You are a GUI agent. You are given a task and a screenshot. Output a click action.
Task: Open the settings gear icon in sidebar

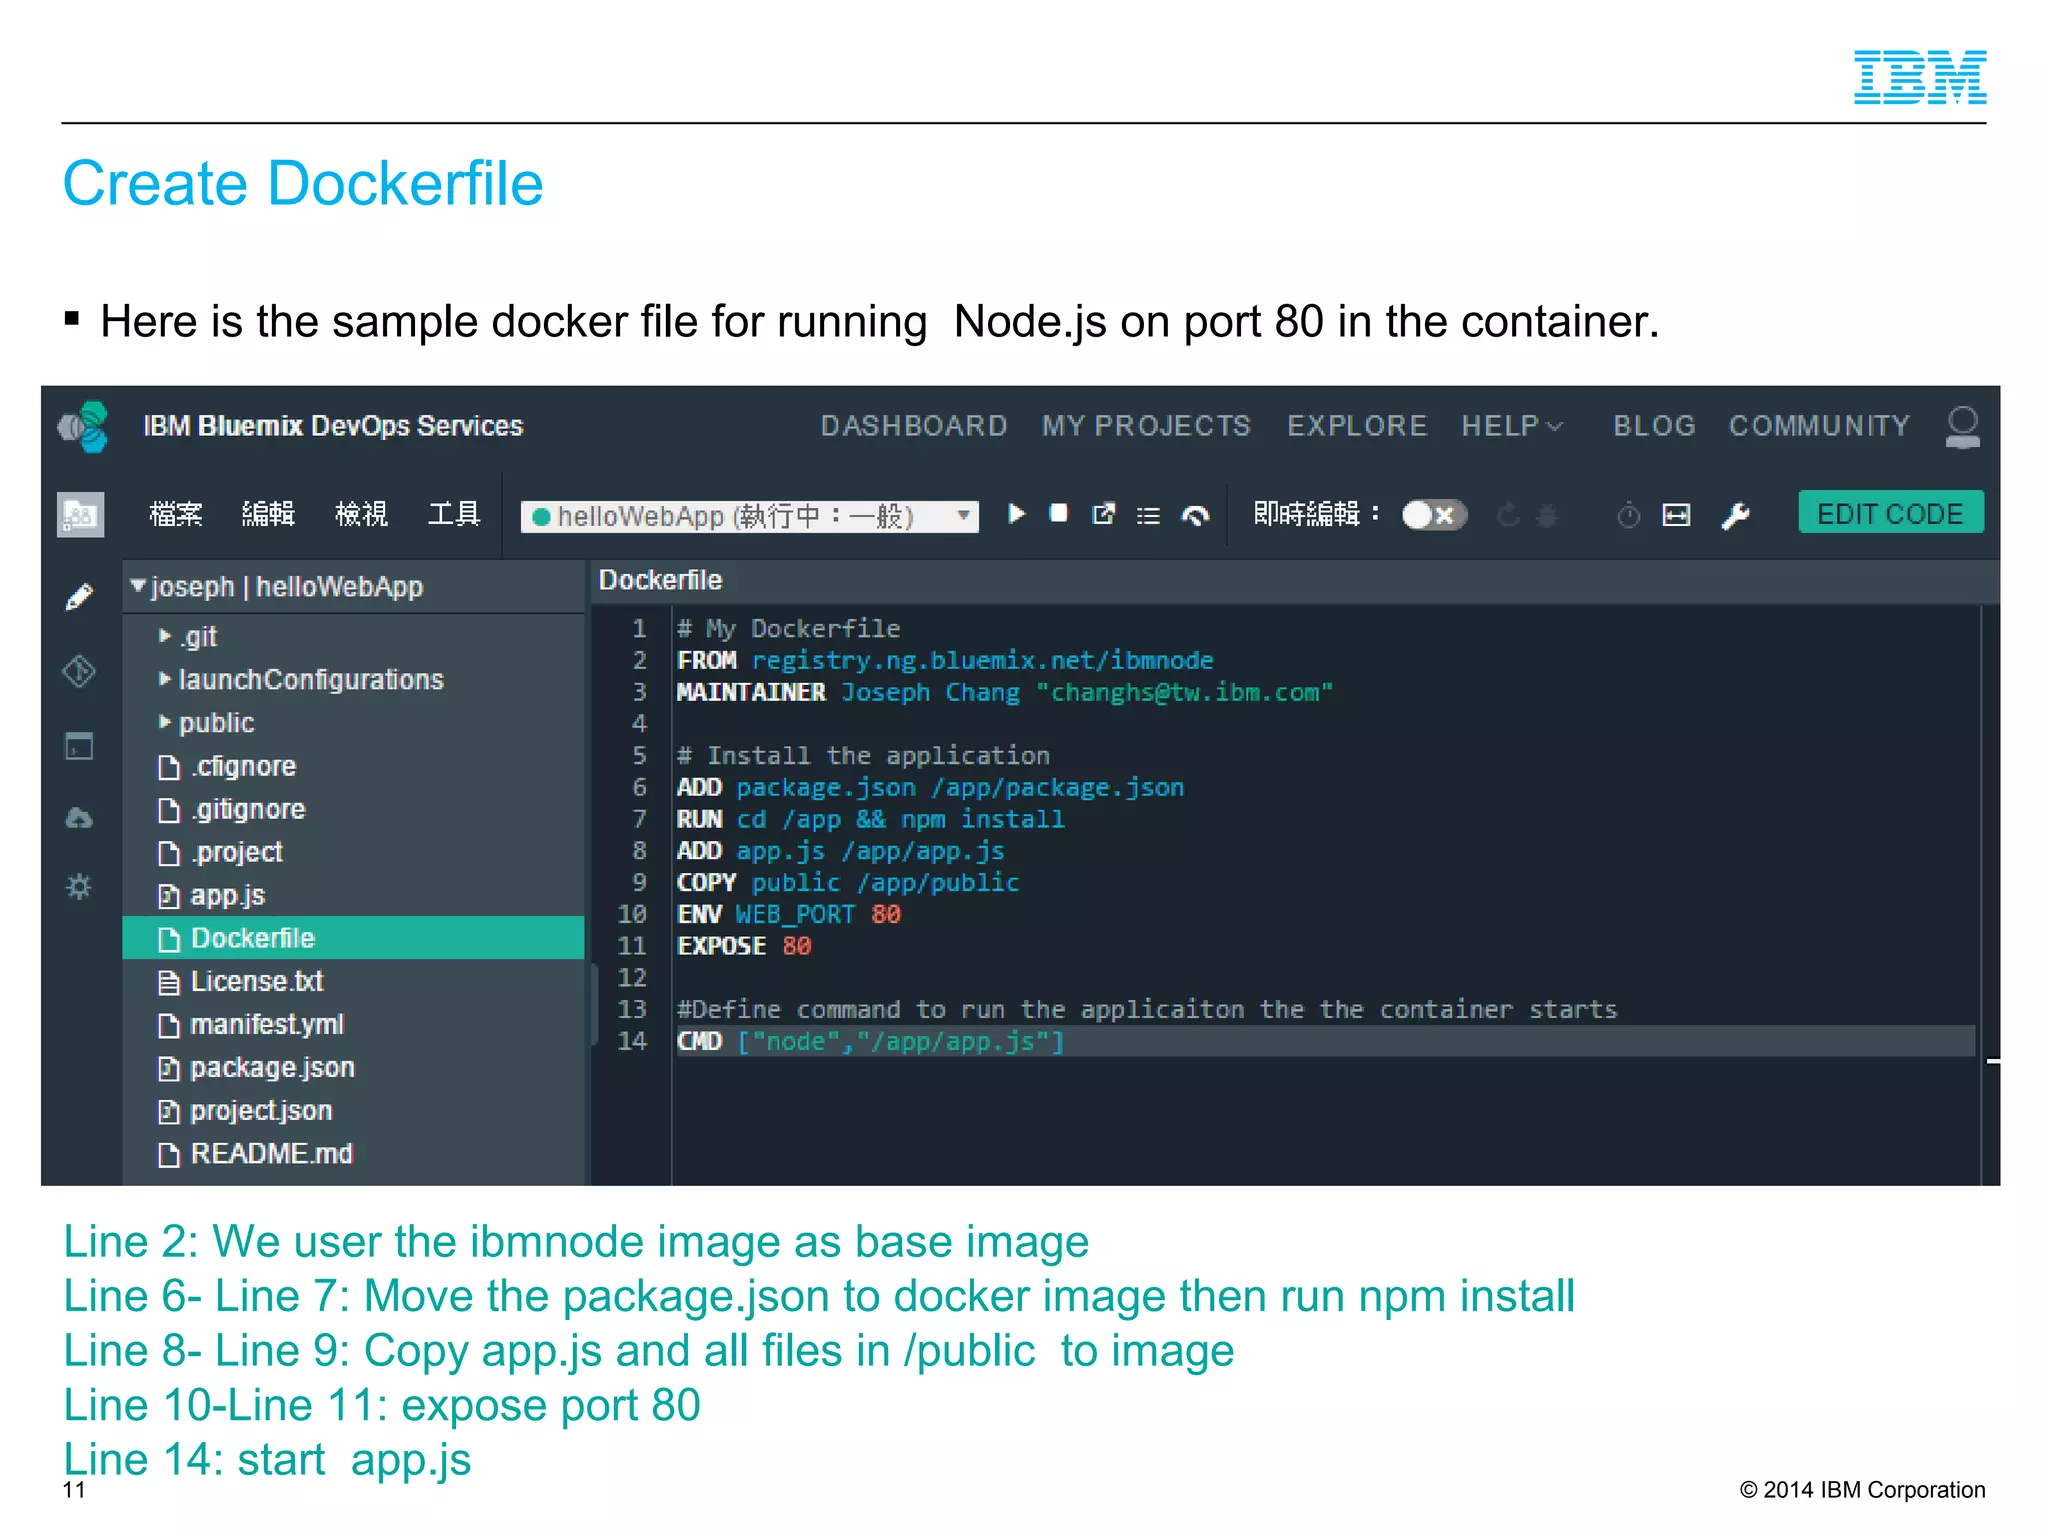(79, 887)
